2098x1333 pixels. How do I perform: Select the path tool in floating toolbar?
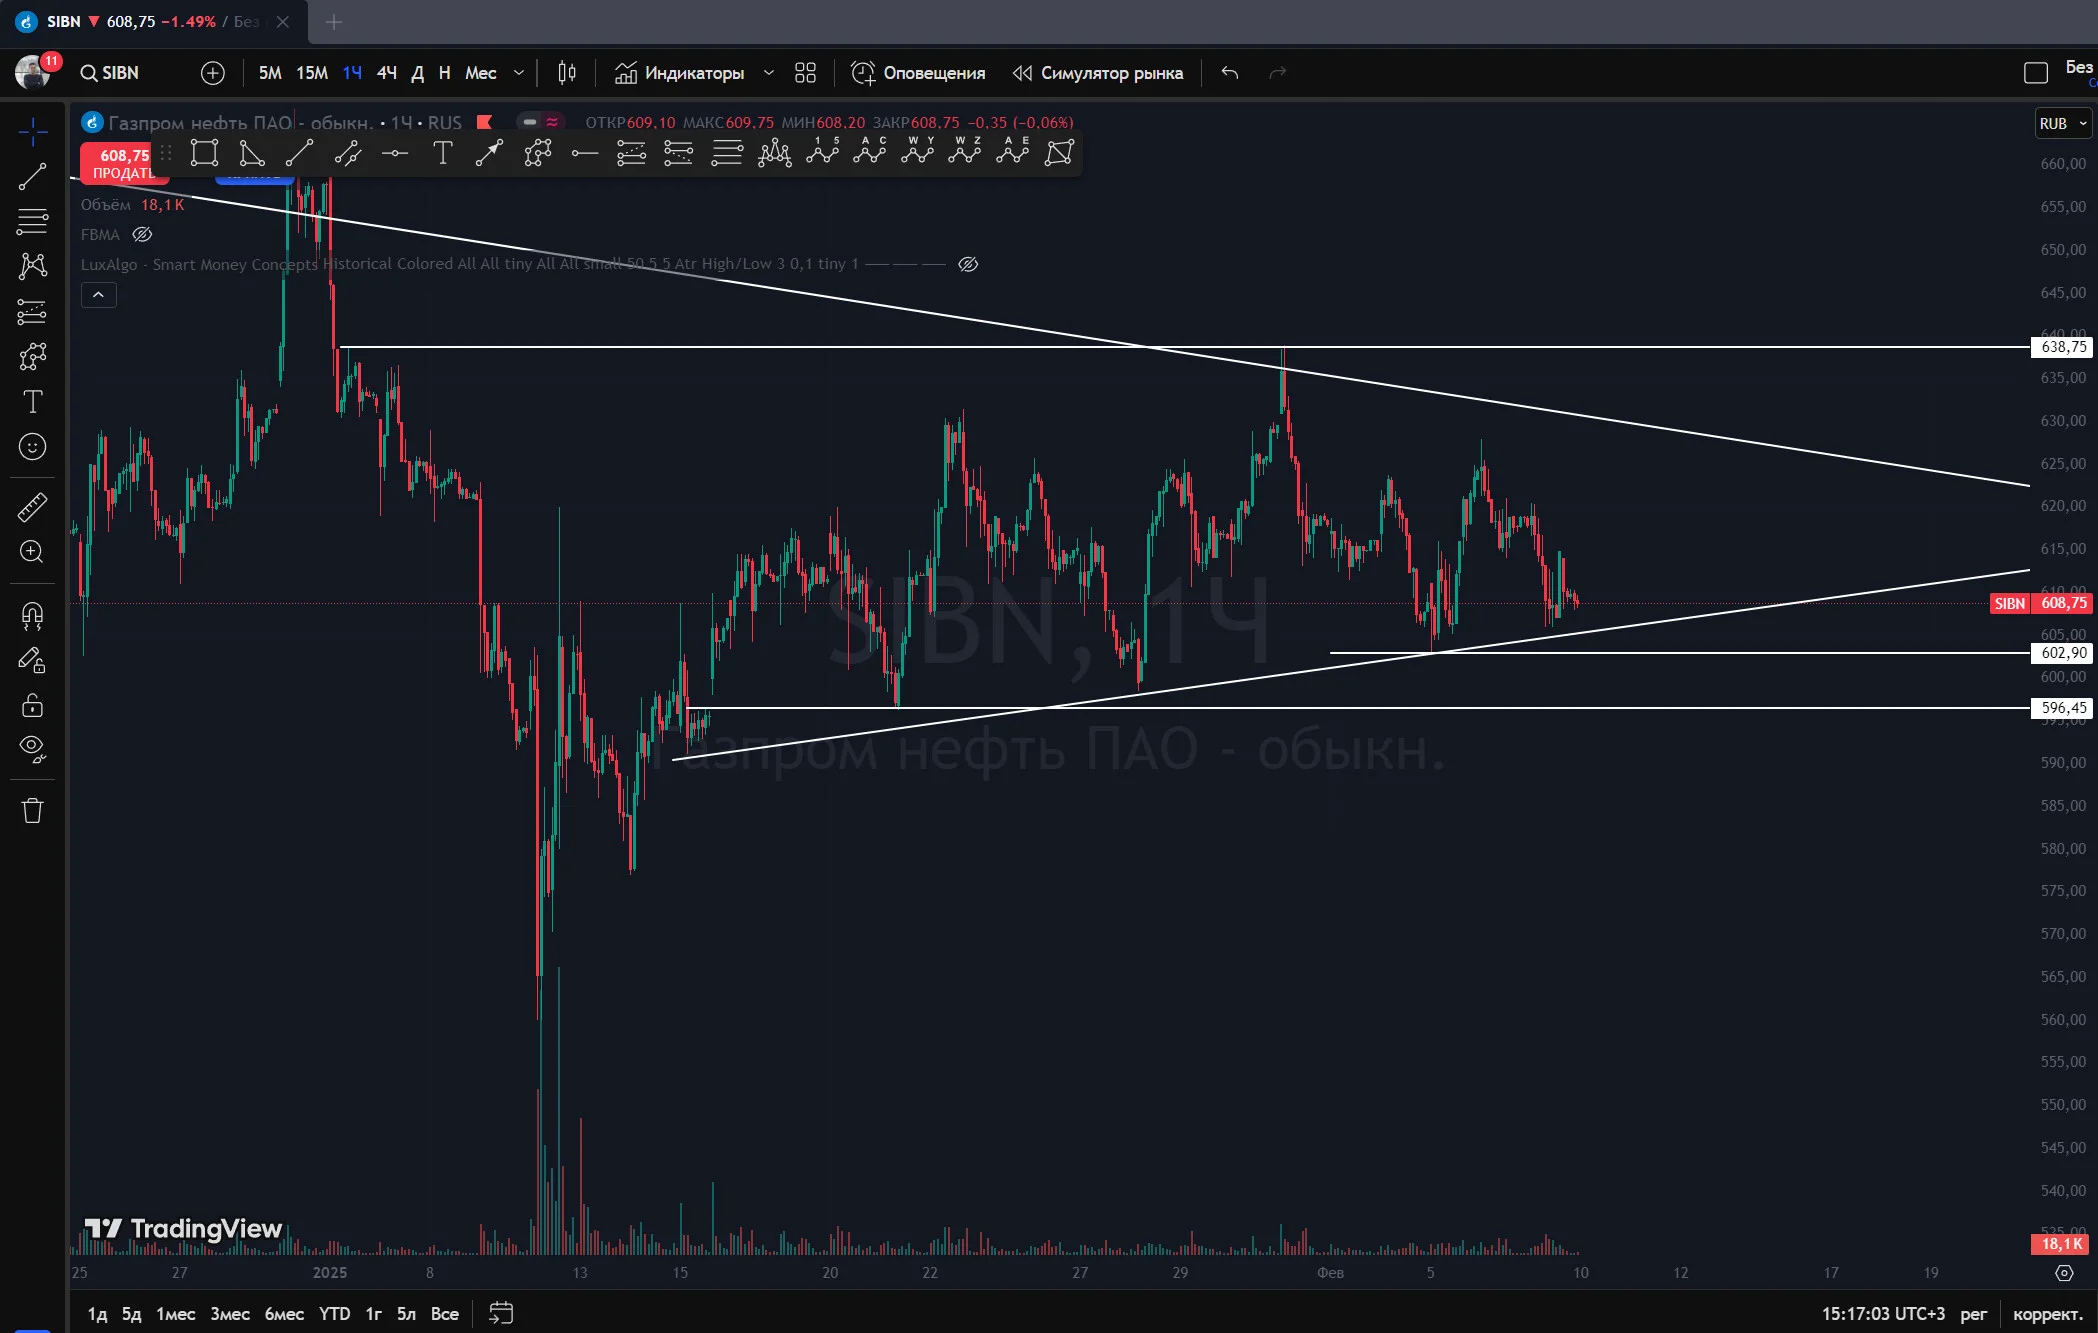[538, 153]
